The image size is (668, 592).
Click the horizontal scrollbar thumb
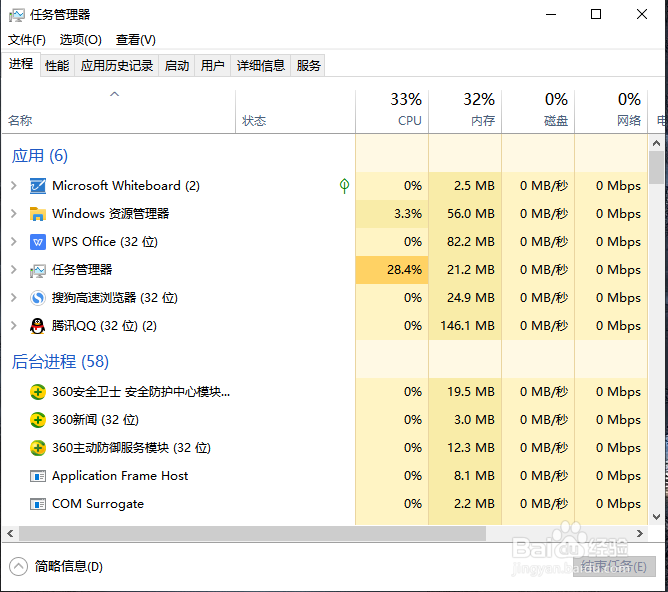click(252, 533)
